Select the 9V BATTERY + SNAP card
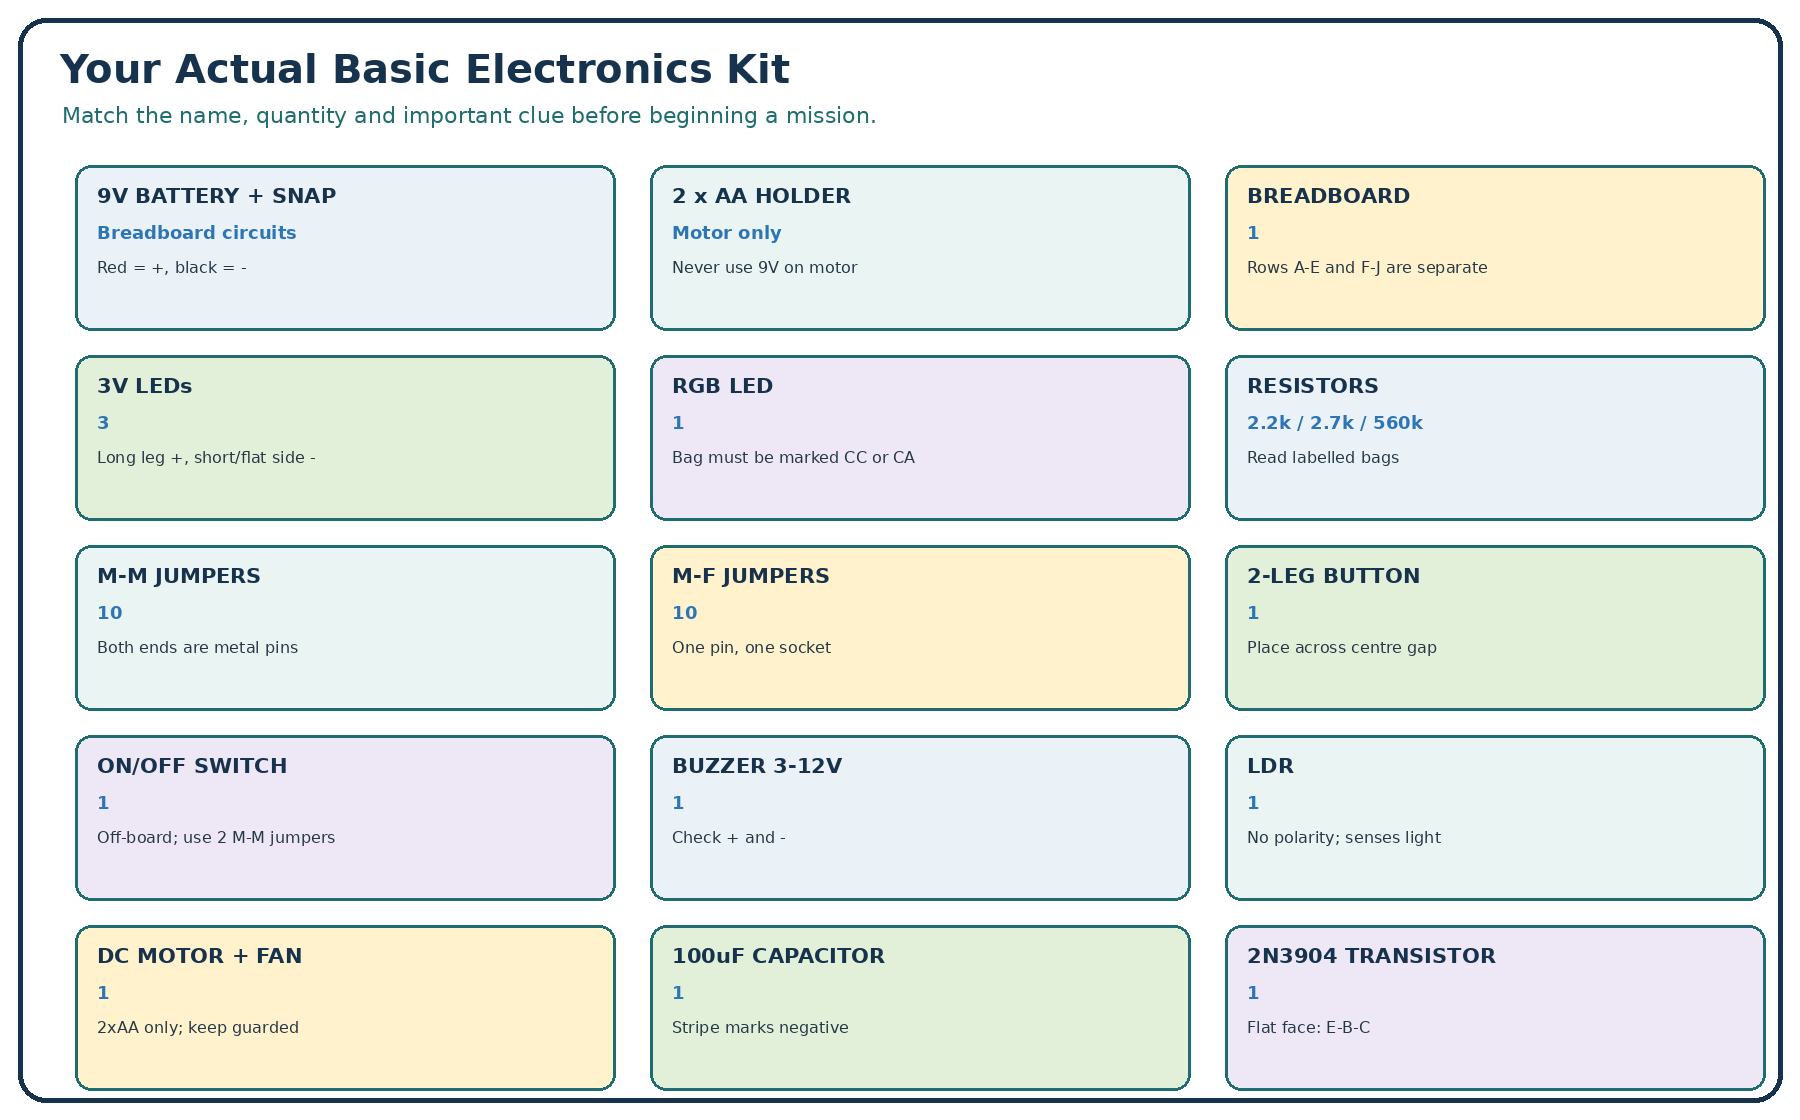Viewport: 1800px width, 1120px height. pyautogui.click(x=345, y=248)
